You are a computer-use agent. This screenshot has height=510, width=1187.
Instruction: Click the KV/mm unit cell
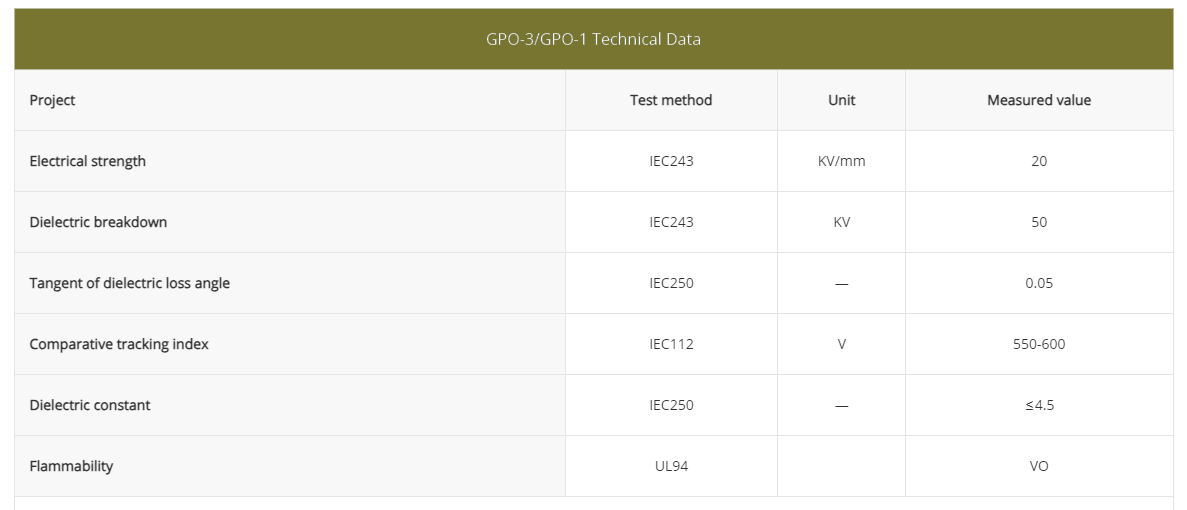(x=841, y=161)
